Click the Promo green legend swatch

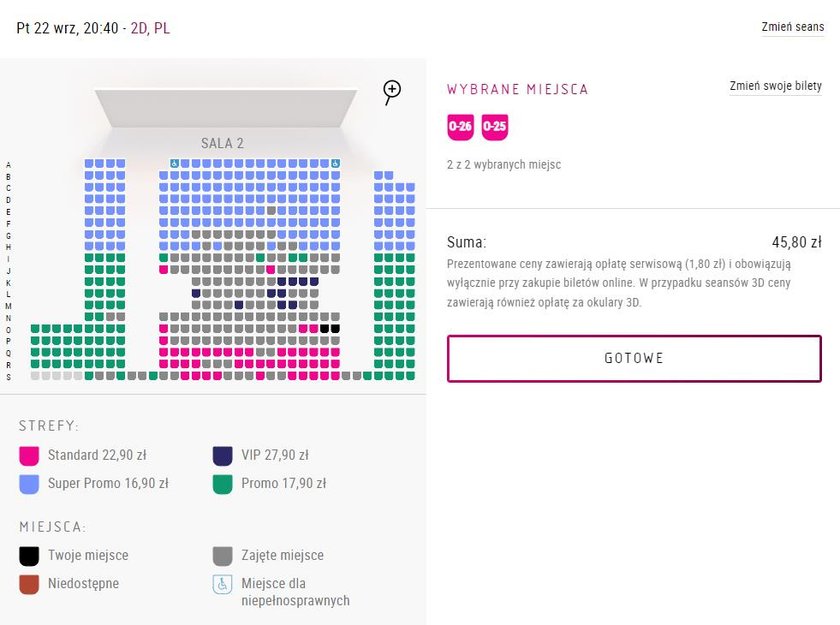tap(222, 484)
